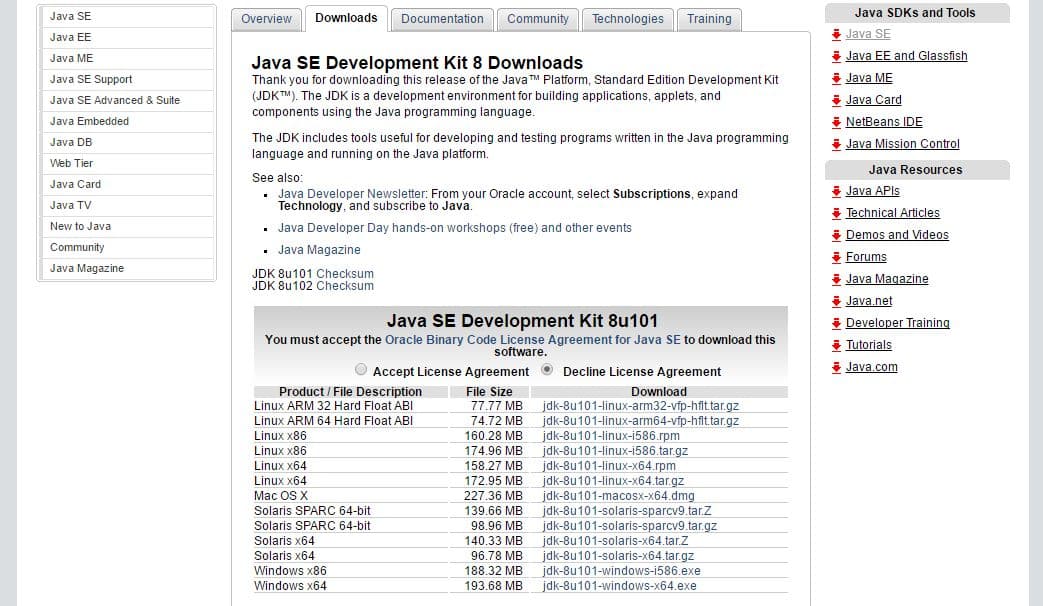This screenshot has height=606, width=1043.
Task: Open Oracle Binary Code License Agreement link
Action: 533,340
